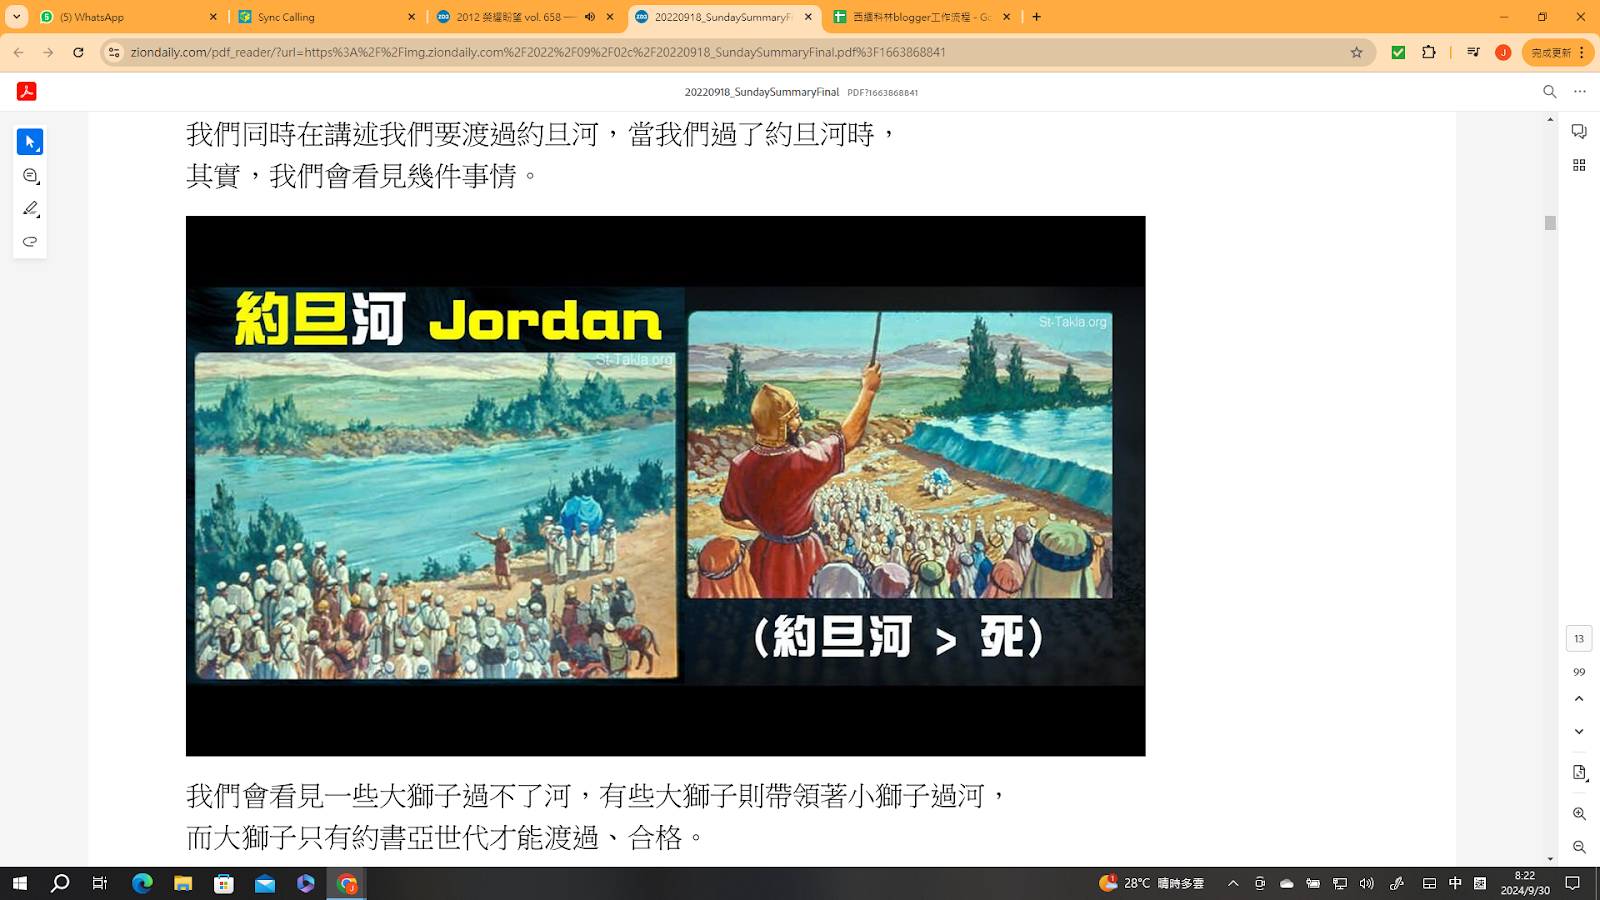Image resolution: width=1600 pixels, height=900 pixels.
Task: Click the green checkmark extension icon
Action: (1398, 52)
